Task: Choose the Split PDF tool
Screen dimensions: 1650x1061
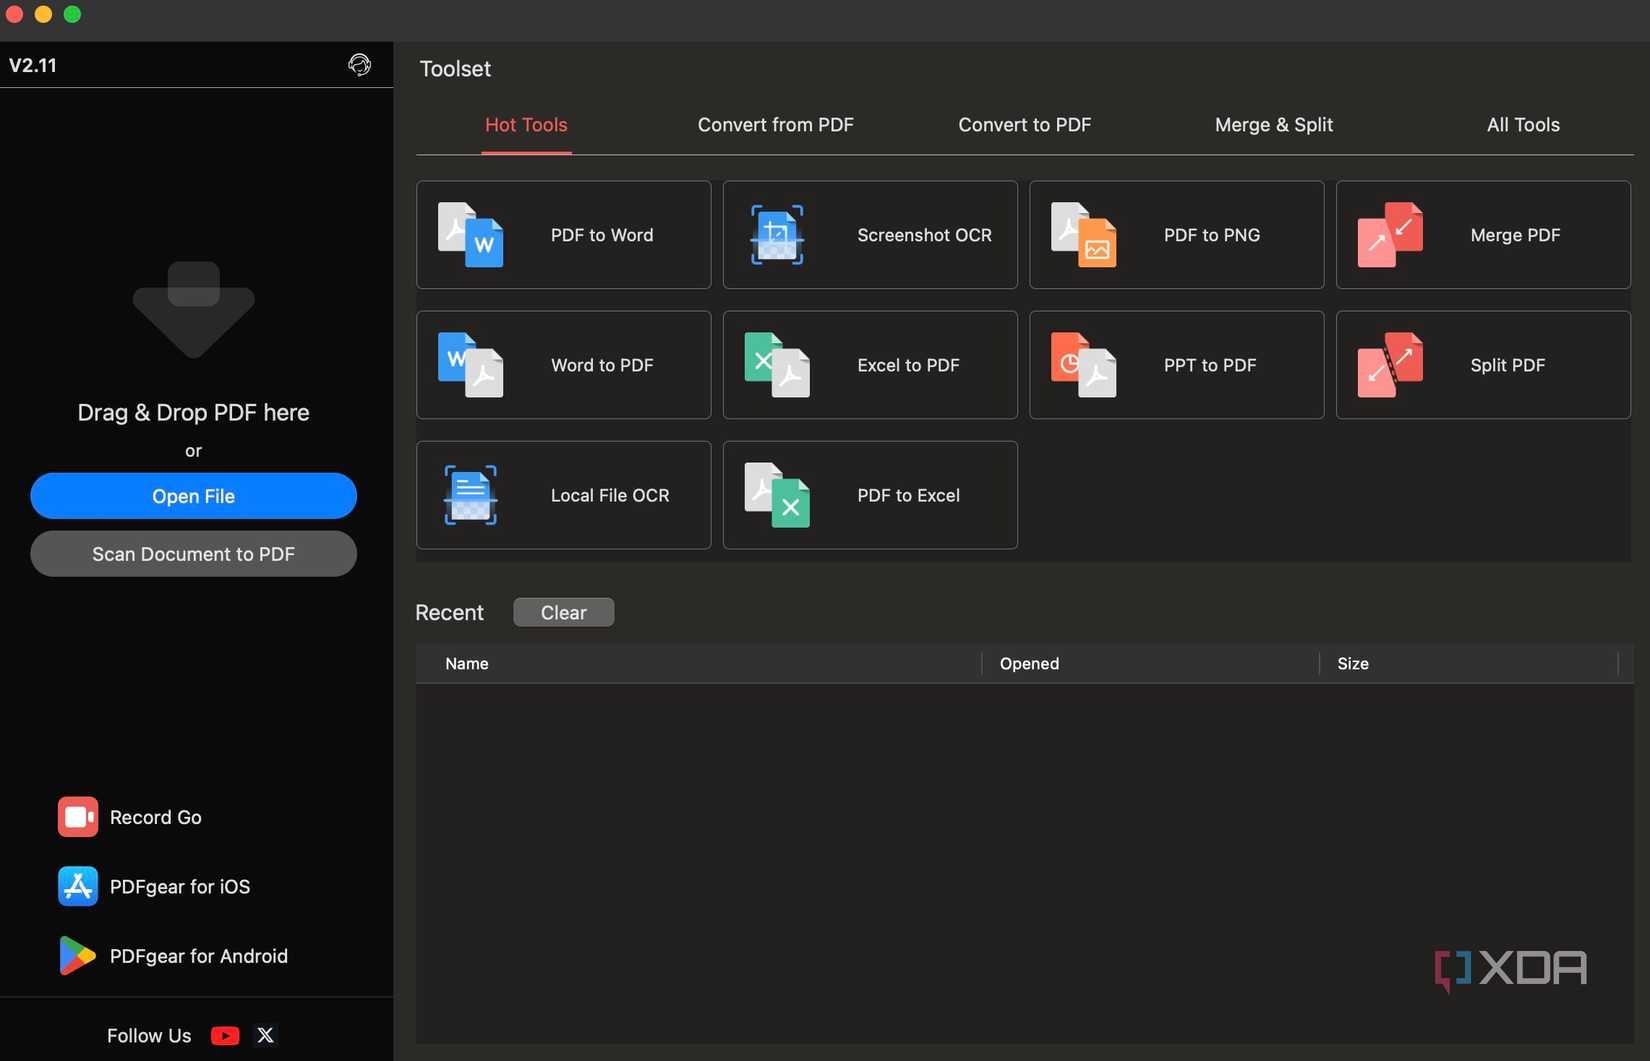Action: 1482,365
